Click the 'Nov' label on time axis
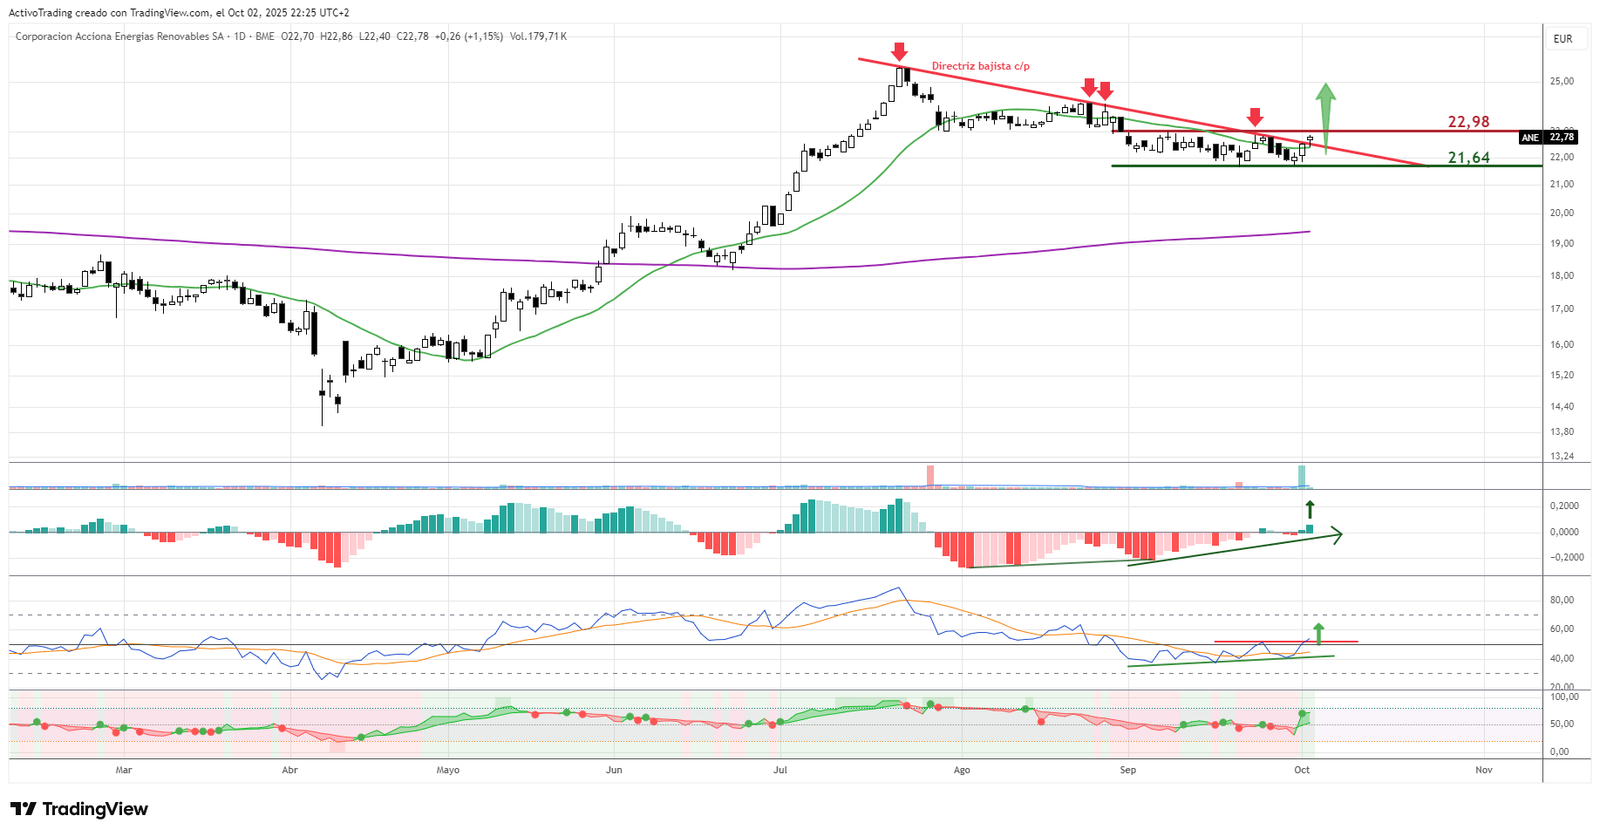 (x=1484, y=770)
